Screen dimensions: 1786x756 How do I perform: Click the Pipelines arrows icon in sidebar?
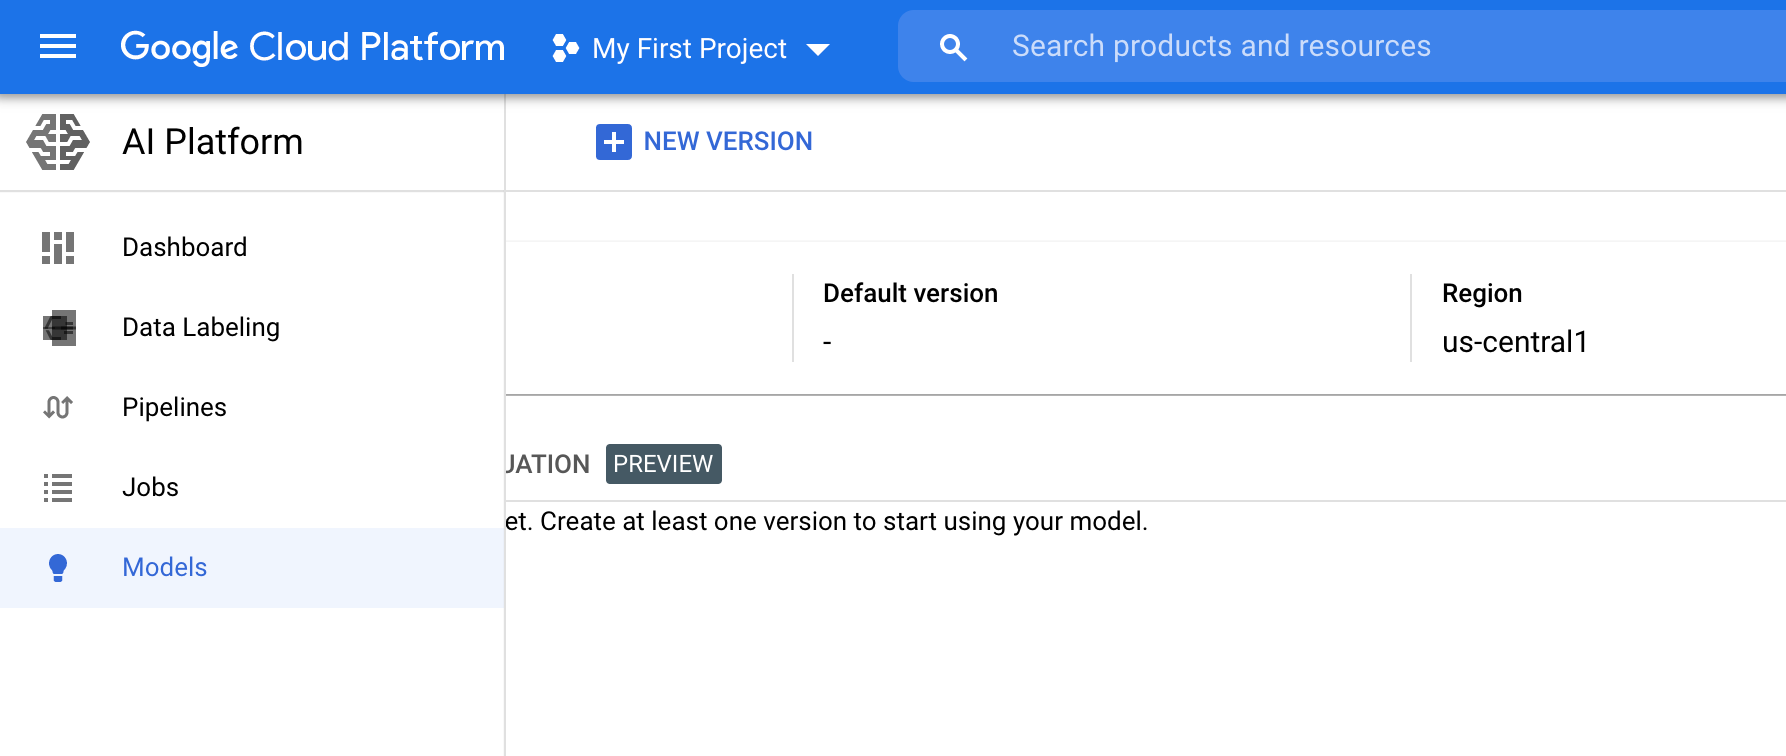point(58,407)
